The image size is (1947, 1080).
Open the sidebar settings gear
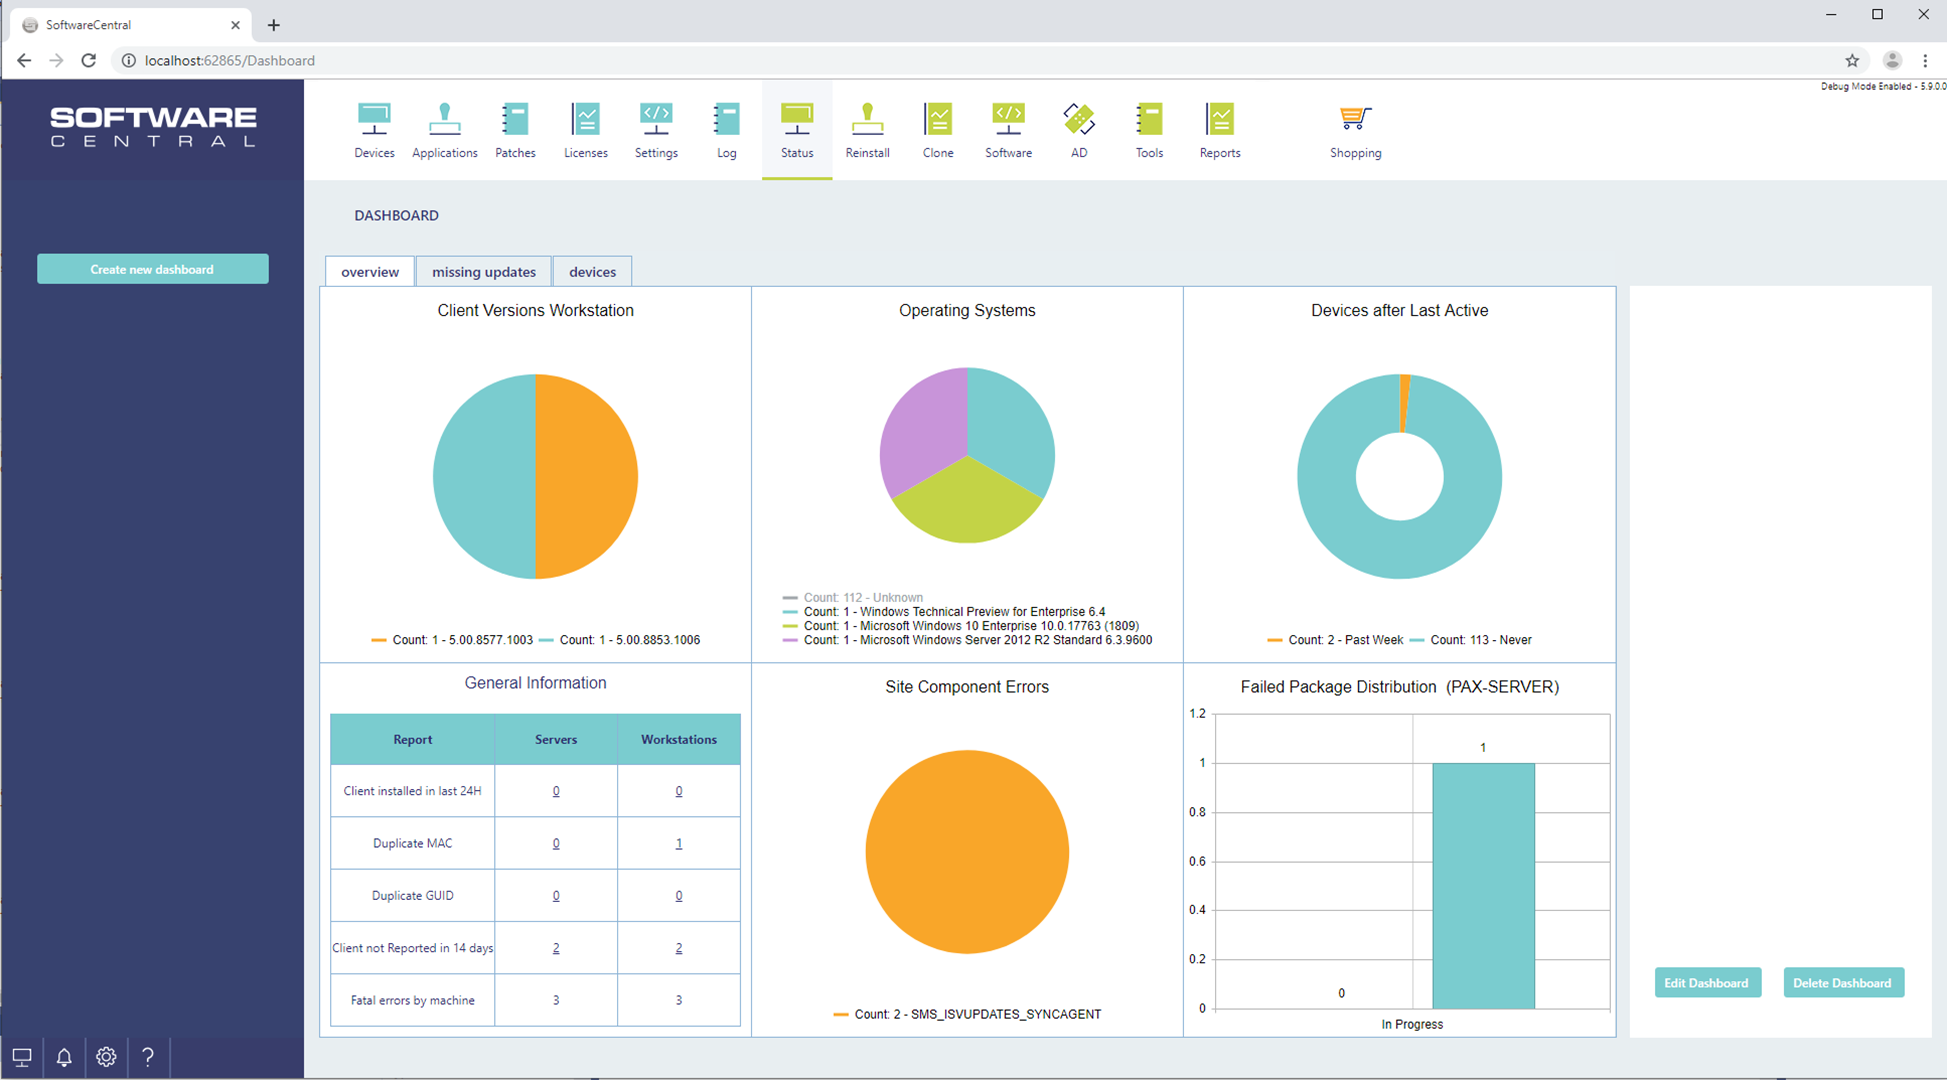coord(106,1057)
